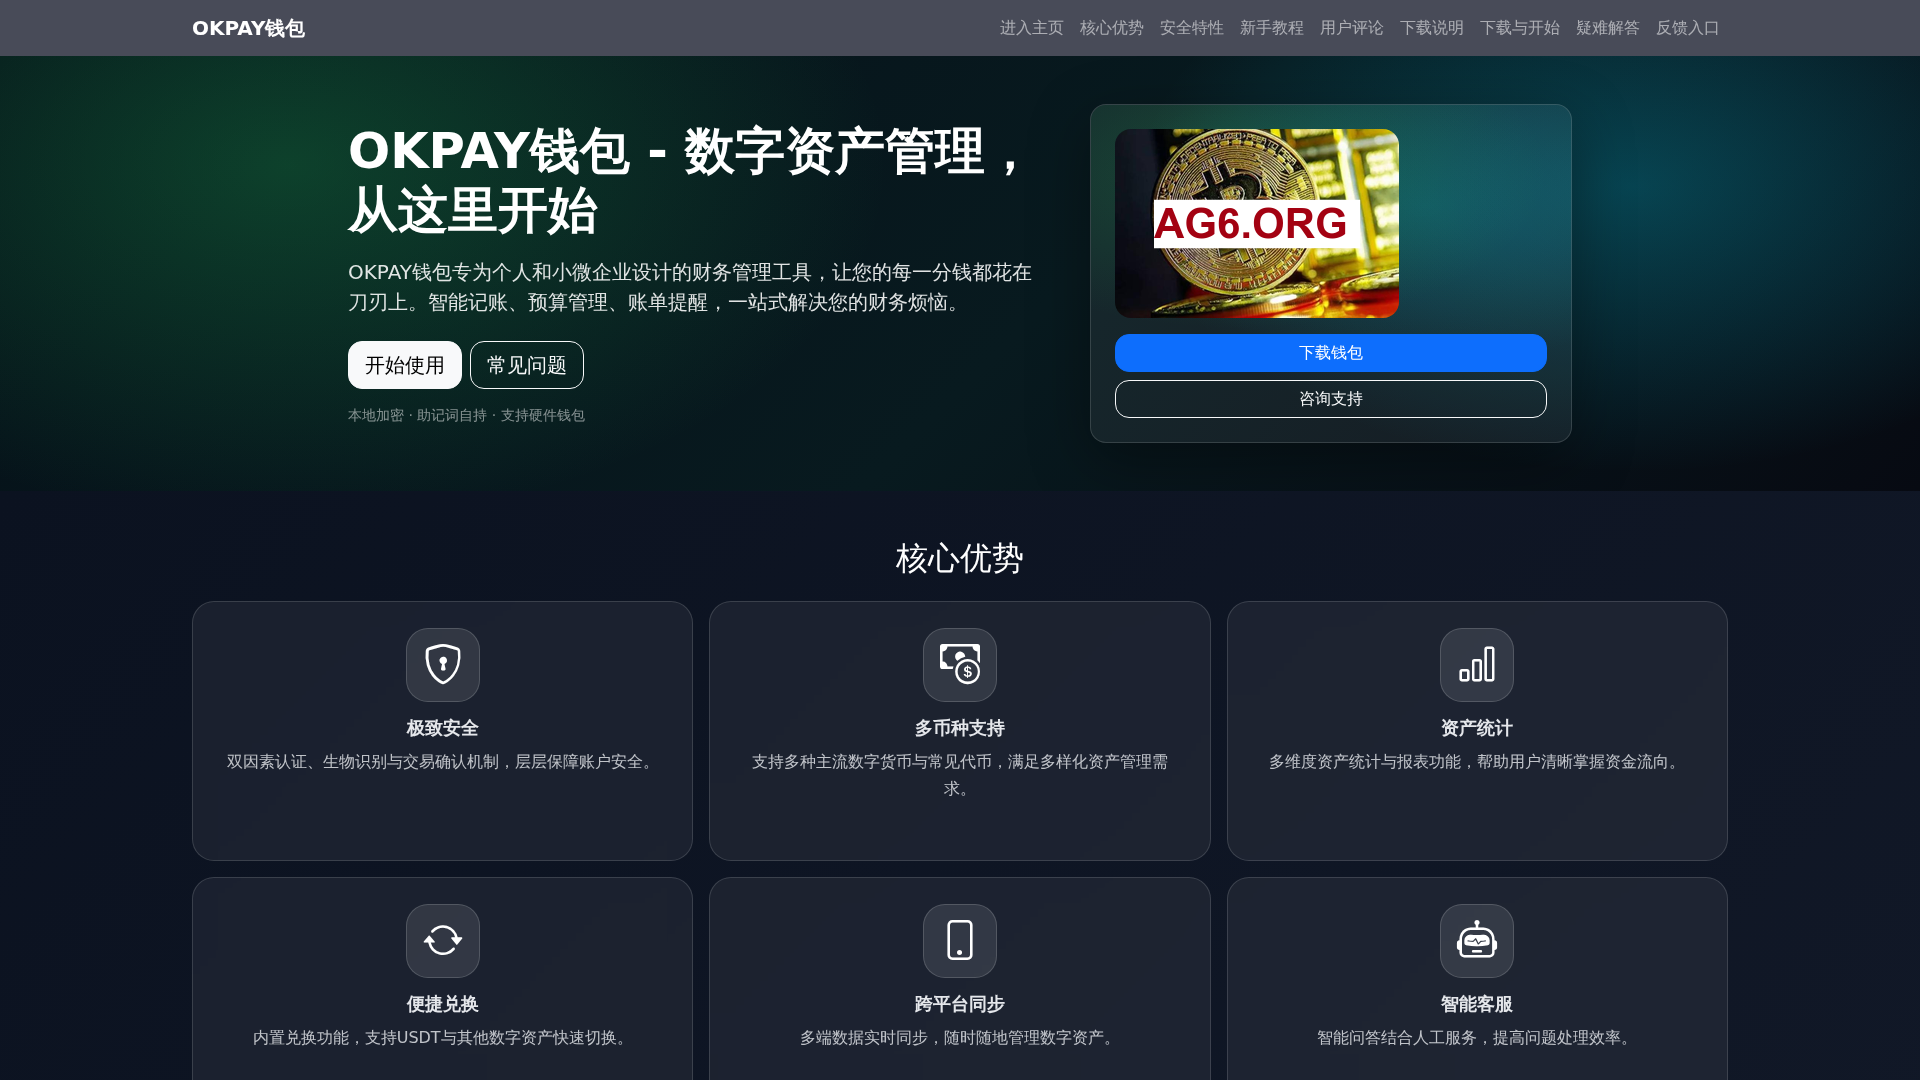The image size is (1920, 1080).
Task: Click the 咨询支持 button
Action: click(x=1331, y=399)
